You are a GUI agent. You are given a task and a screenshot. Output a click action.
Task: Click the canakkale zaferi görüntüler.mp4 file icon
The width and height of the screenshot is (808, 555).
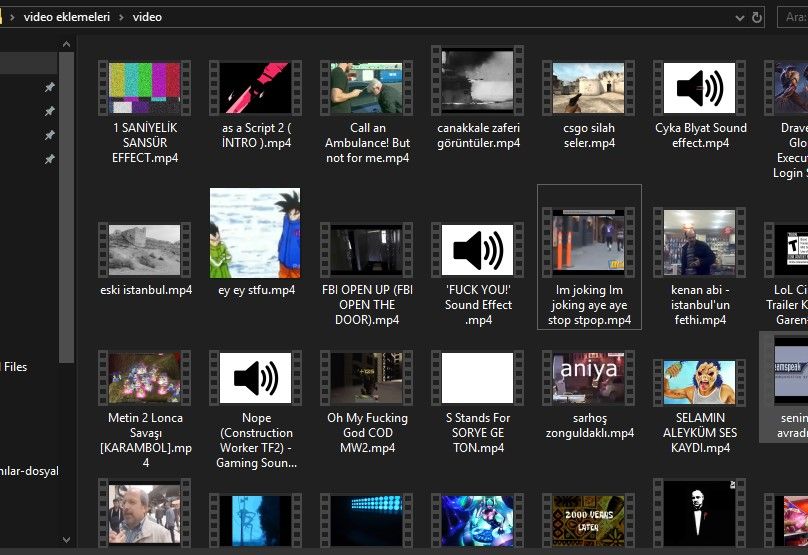(478, 80)
